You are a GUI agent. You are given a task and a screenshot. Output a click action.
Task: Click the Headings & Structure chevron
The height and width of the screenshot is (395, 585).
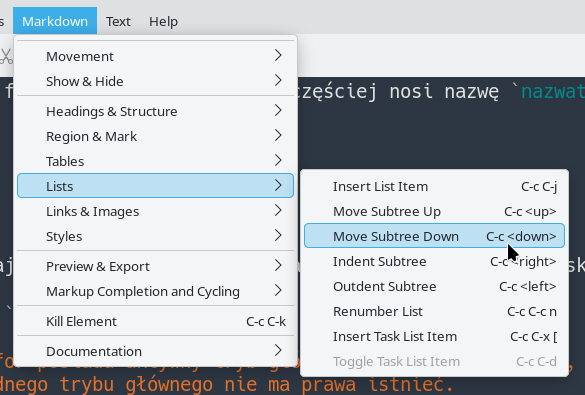(x=278, y=110)
